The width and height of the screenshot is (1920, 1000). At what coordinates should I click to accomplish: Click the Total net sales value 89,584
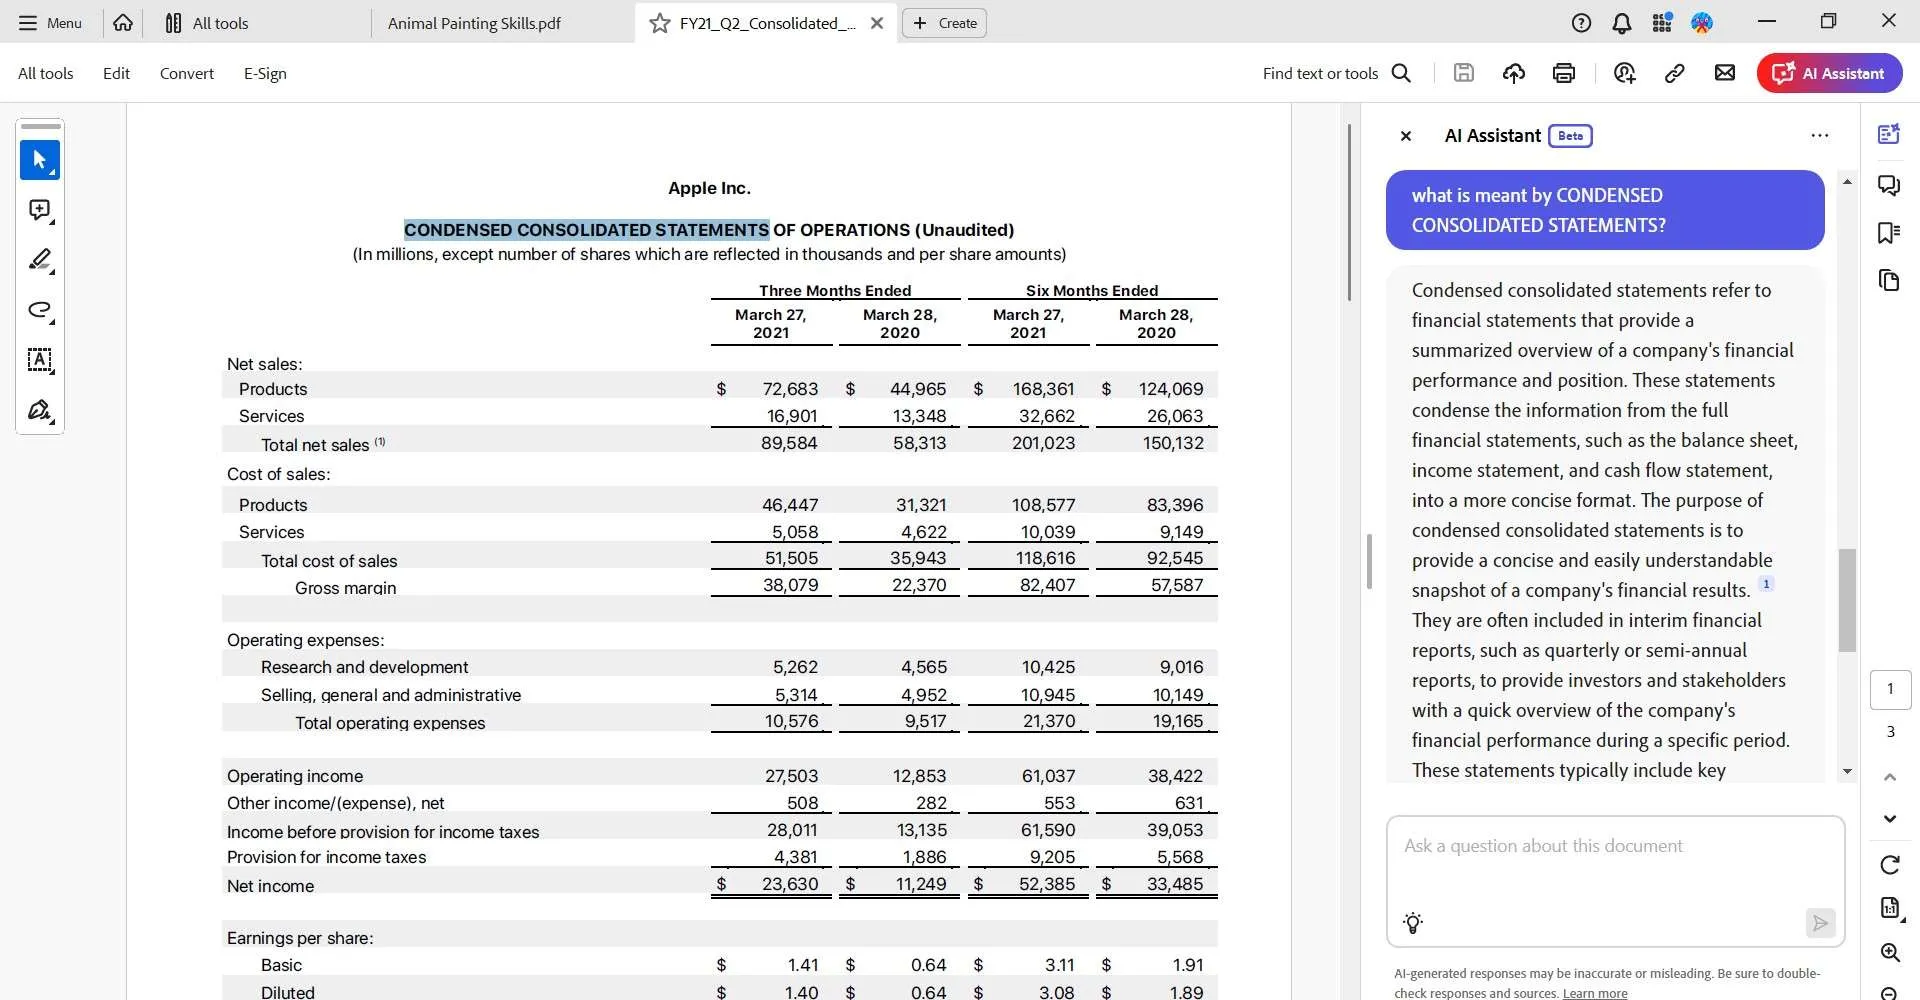pos(789,443)
